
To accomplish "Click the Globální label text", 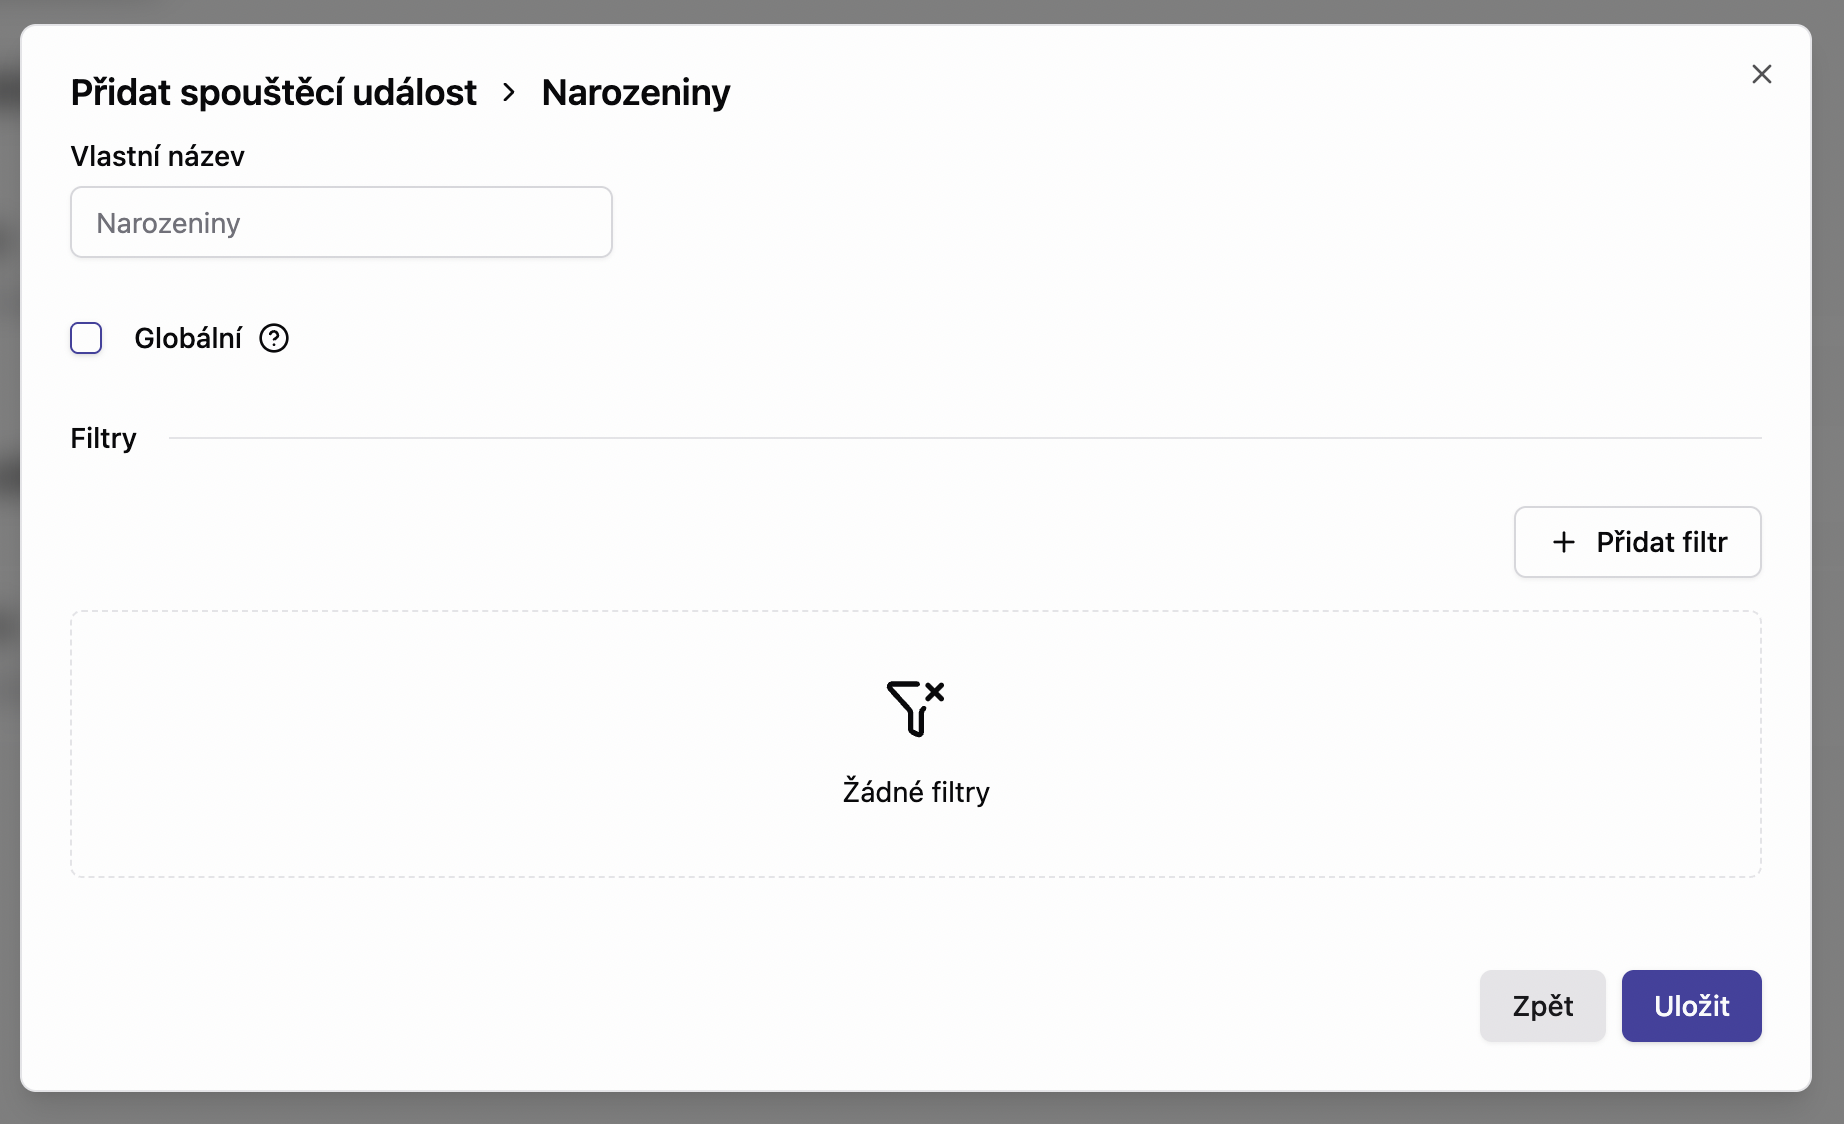I will click(188, 339).
